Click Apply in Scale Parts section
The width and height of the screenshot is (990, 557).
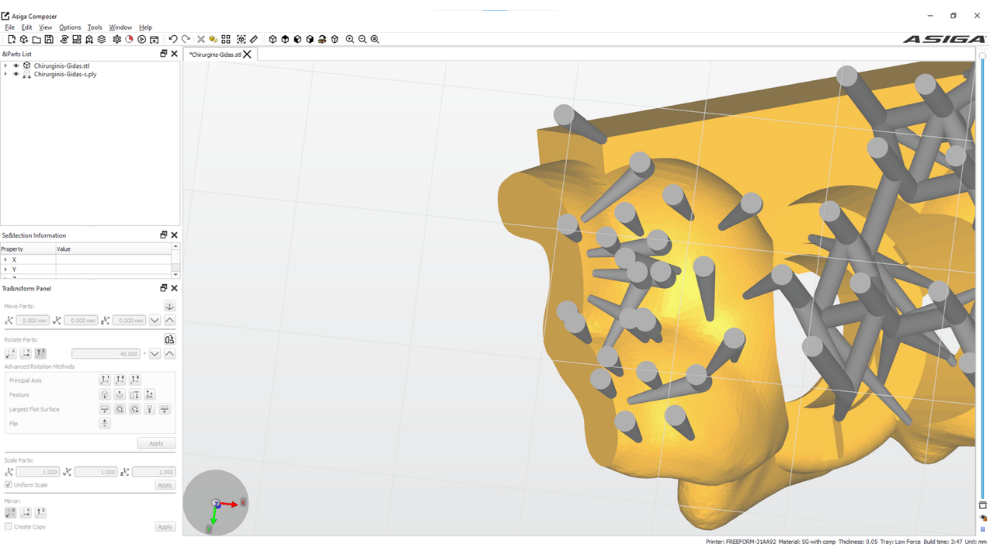165,485
